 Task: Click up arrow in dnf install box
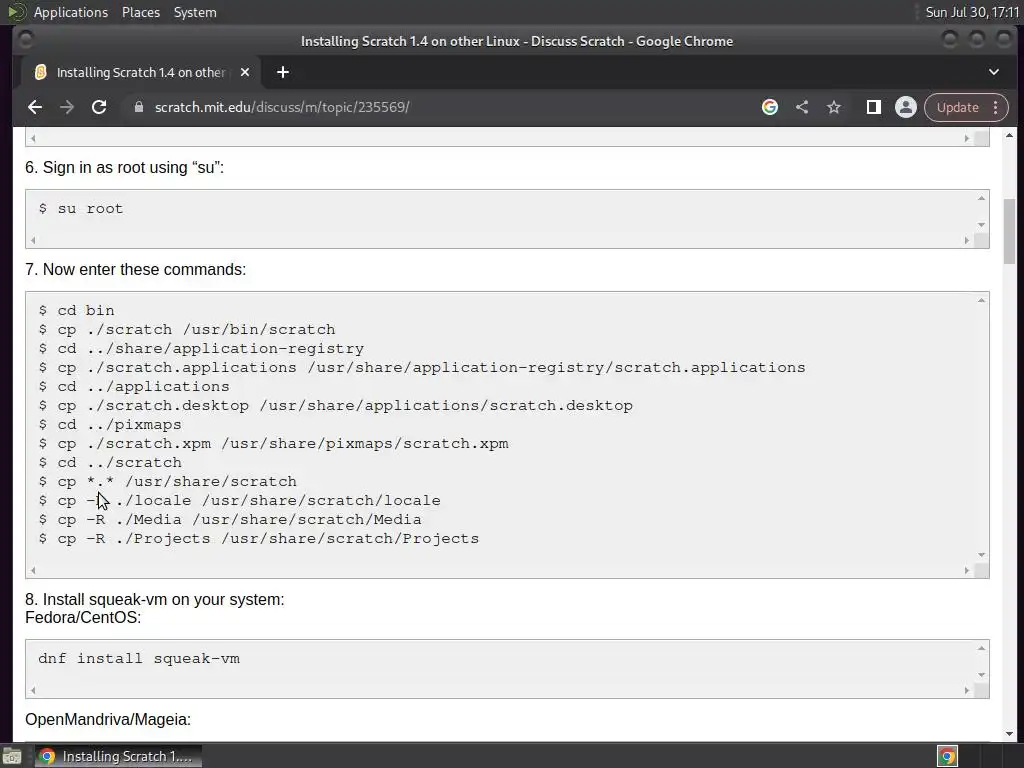(982, 648)
